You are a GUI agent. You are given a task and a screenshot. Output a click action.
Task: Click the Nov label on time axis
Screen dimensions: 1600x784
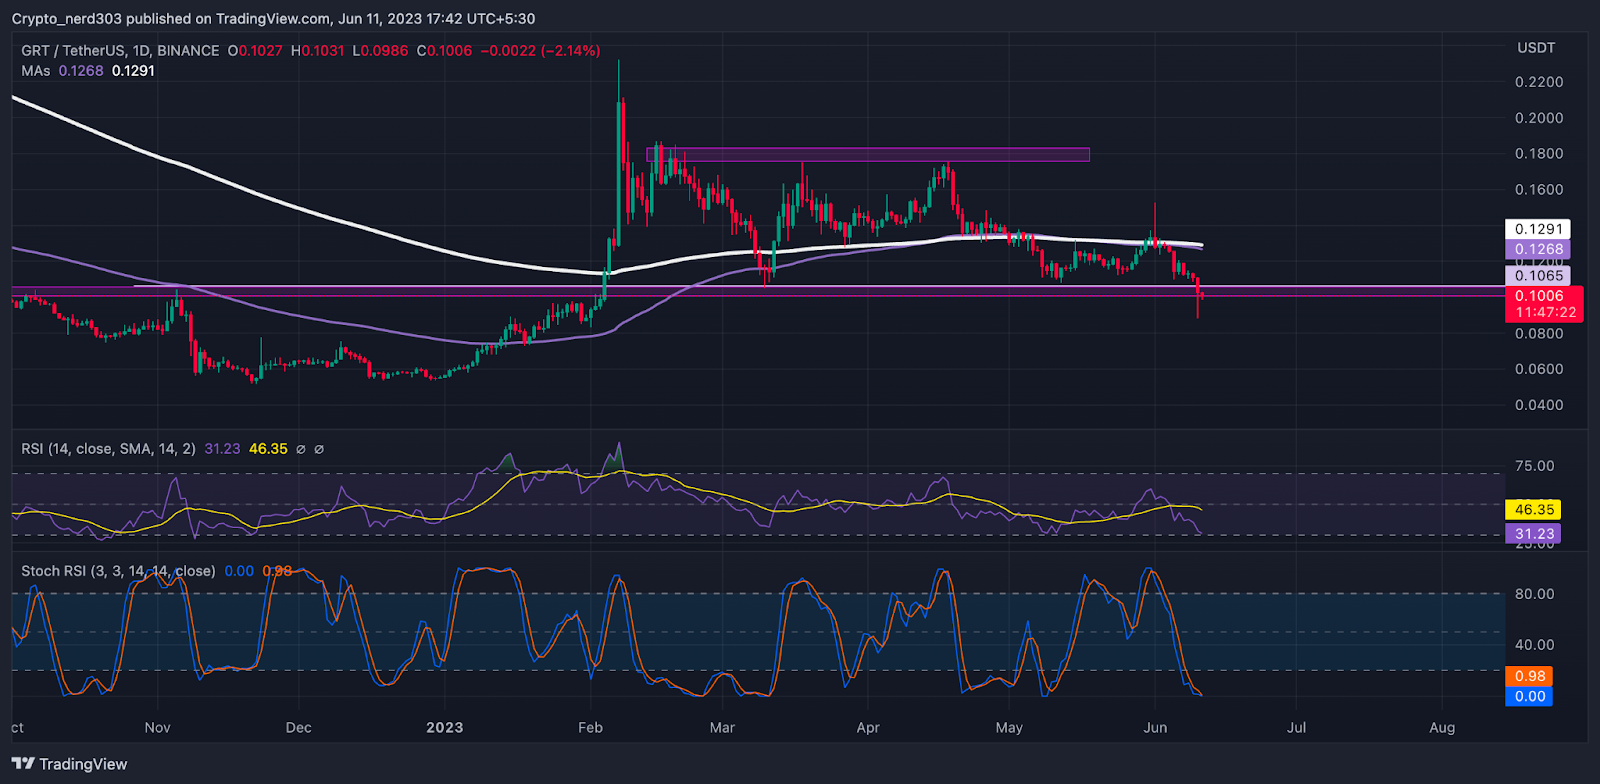157,728
